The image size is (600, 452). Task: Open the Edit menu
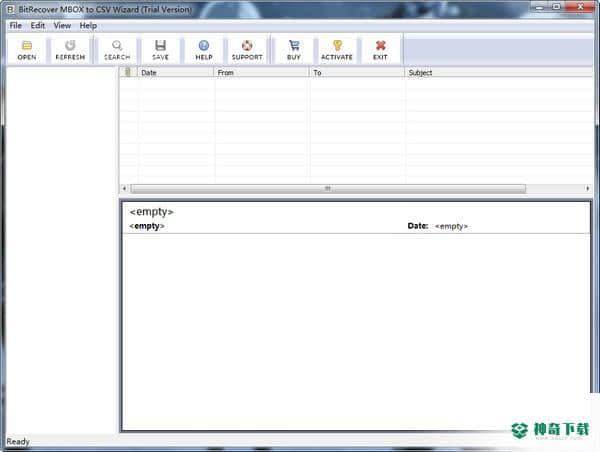pos(38,26)
